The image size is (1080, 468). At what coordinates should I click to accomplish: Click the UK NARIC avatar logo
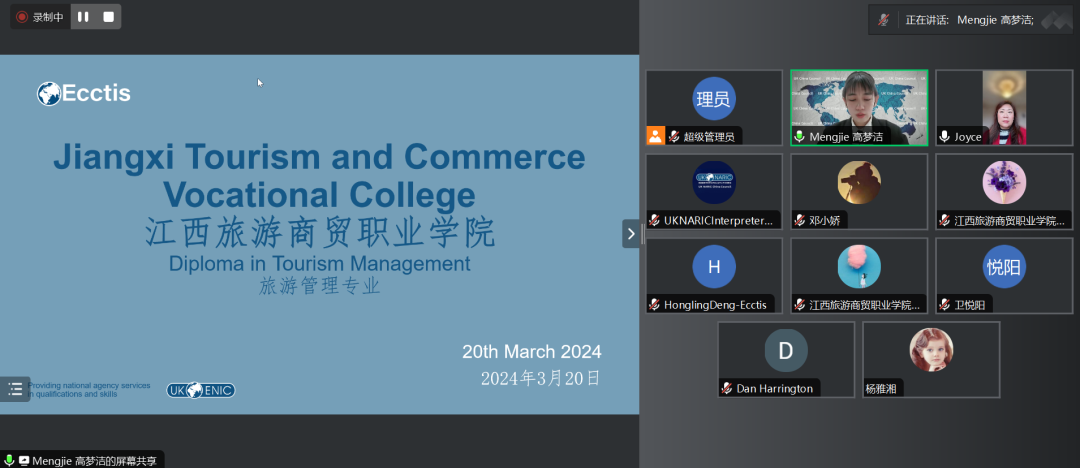tap(714, 183)
